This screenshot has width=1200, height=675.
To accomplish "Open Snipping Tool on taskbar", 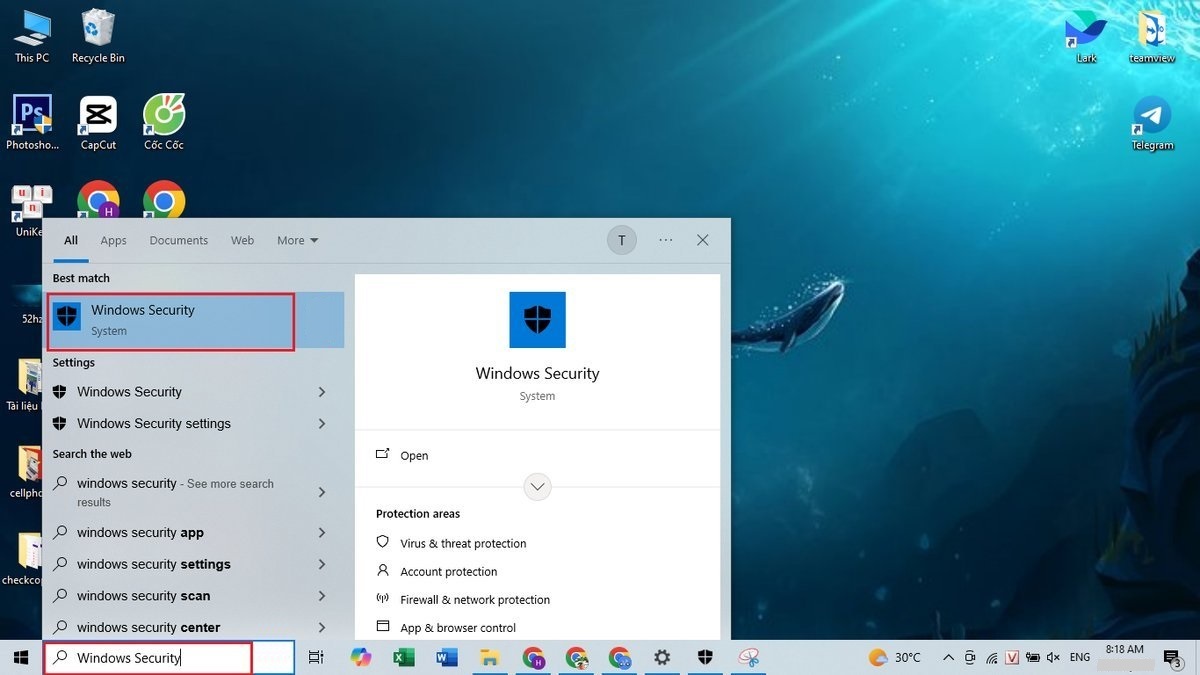I will [748, 658].
